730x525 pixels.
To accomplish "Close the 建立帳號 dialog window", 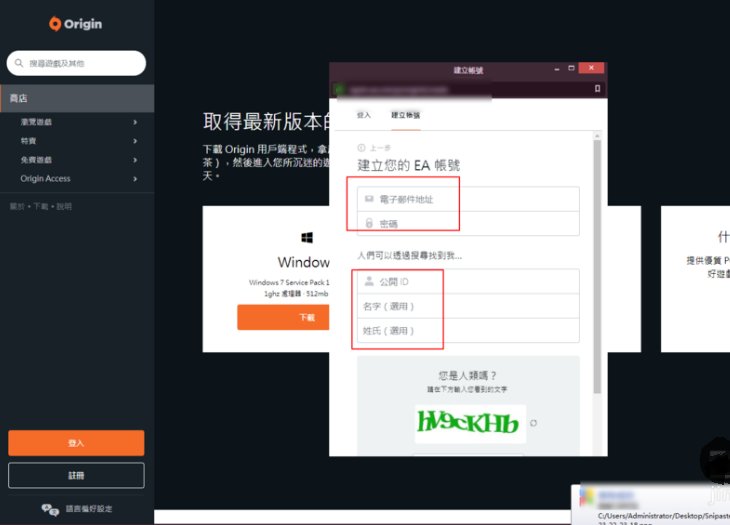I will (591, 68).
